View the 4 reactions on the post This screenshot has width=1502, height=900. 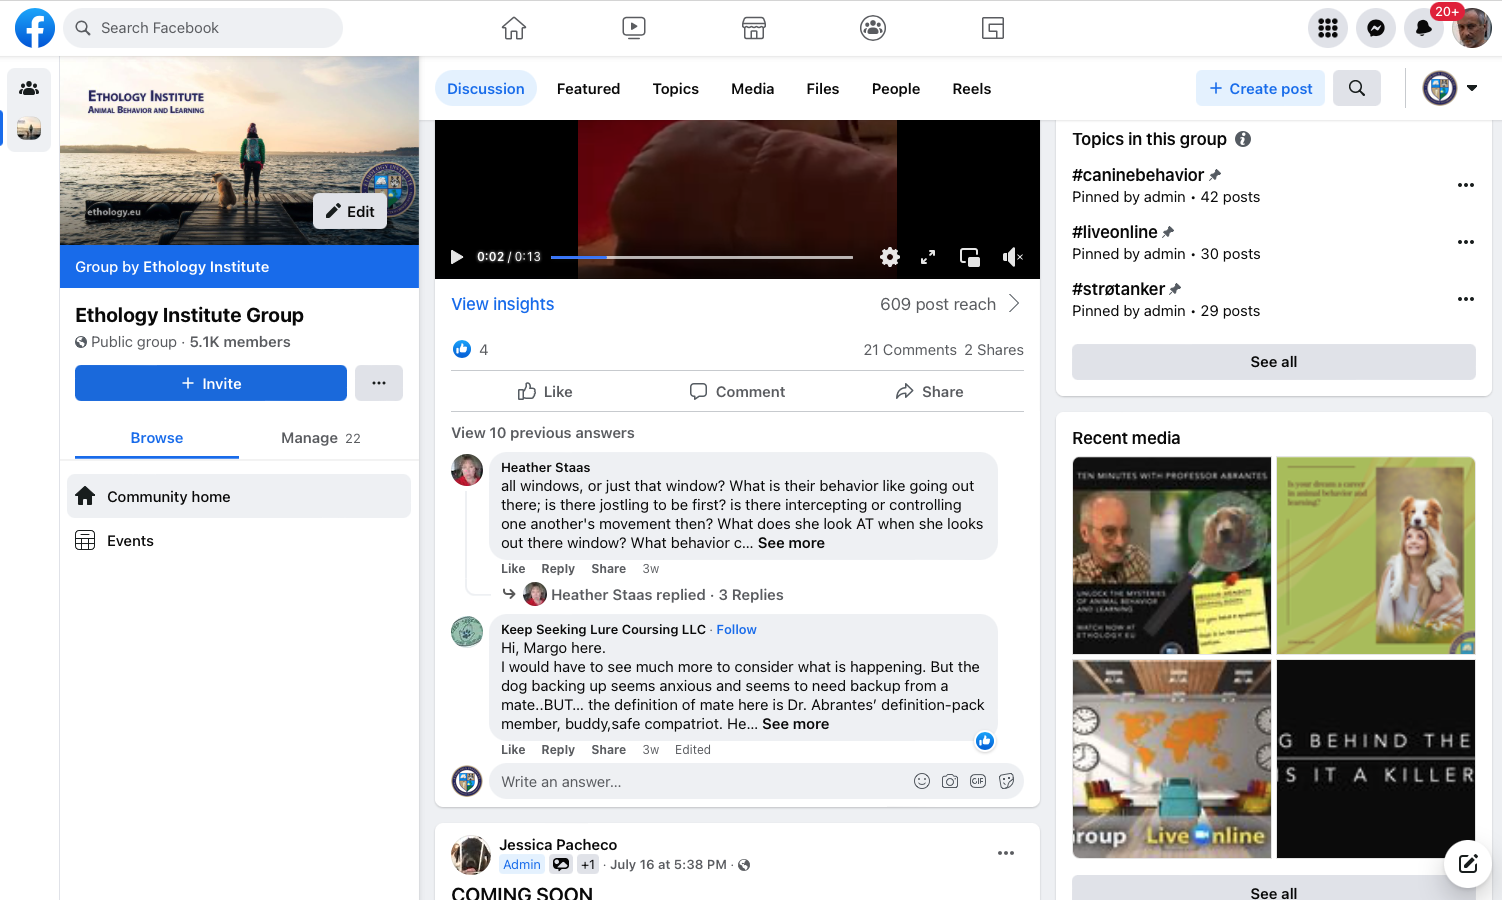tap(470, 349)
